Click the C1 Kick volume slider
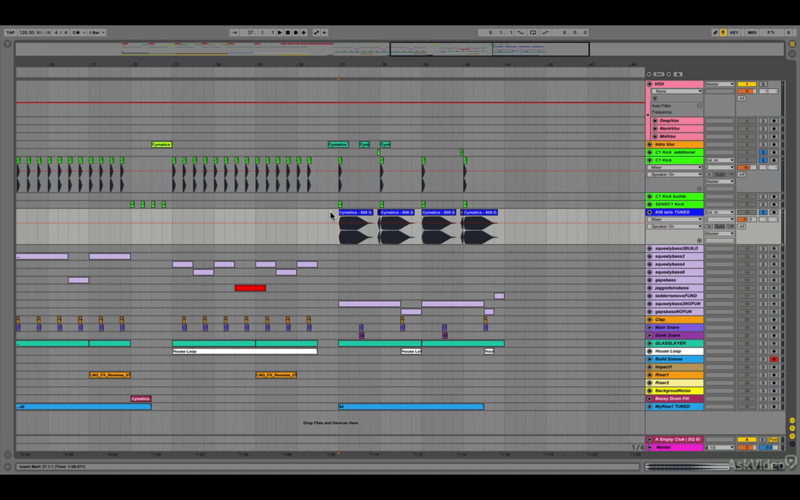Viewport: 800px width, 500px height. tap(746, 167)
